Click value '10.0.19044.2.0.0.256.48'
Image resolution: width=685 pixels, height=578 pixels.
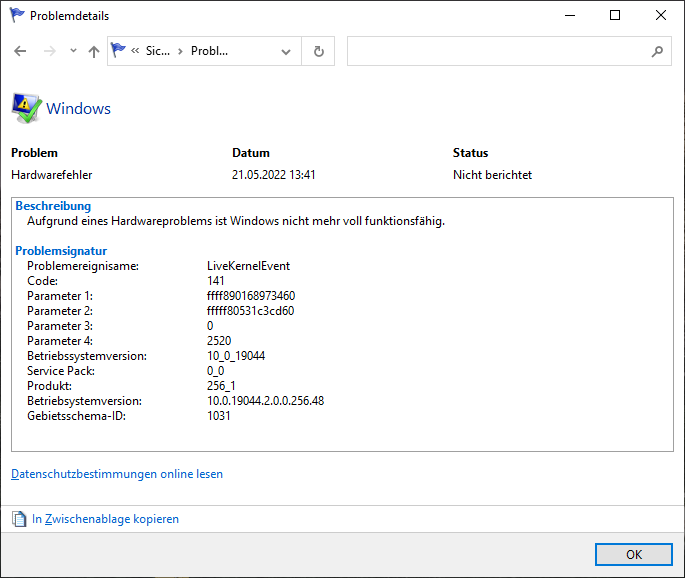tap(266, 401)
